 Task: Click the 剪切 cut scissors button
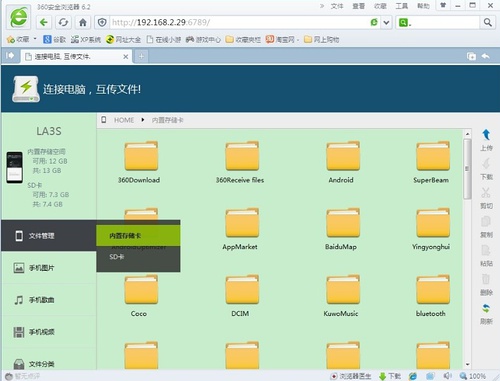(x=486, y=198)
